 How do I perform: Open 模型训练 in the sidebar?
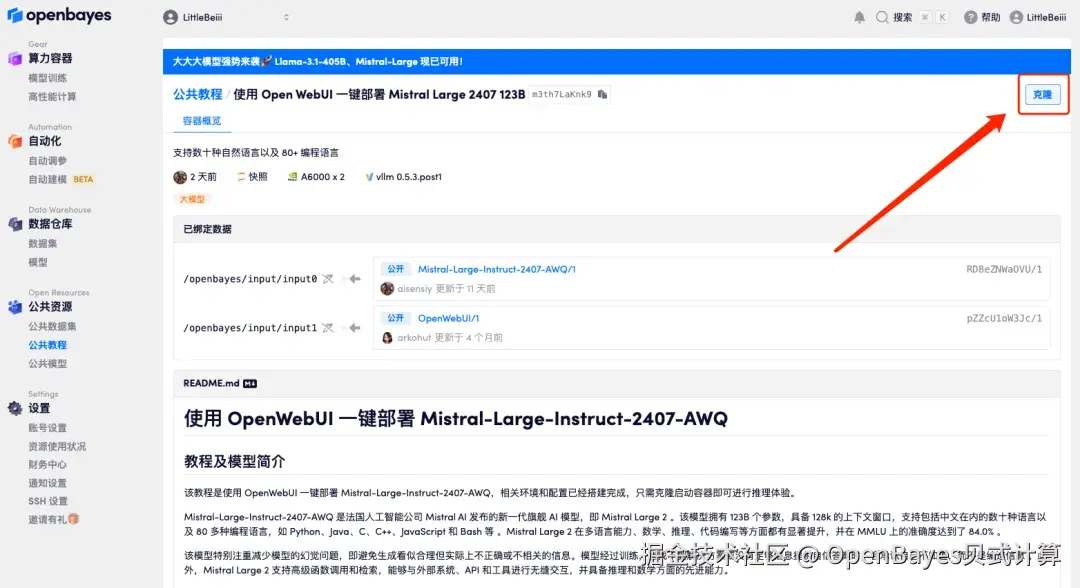click(48, 78)
